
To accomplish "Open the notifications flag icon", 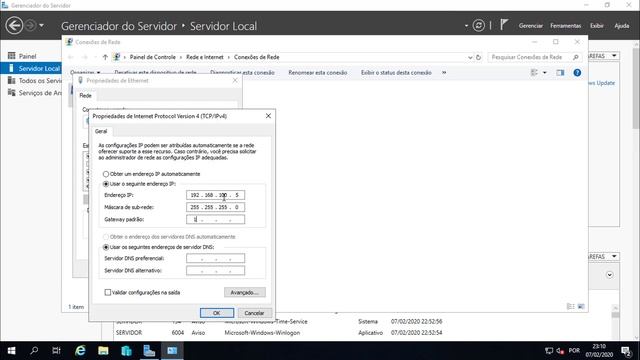I will tap(504, 24).
